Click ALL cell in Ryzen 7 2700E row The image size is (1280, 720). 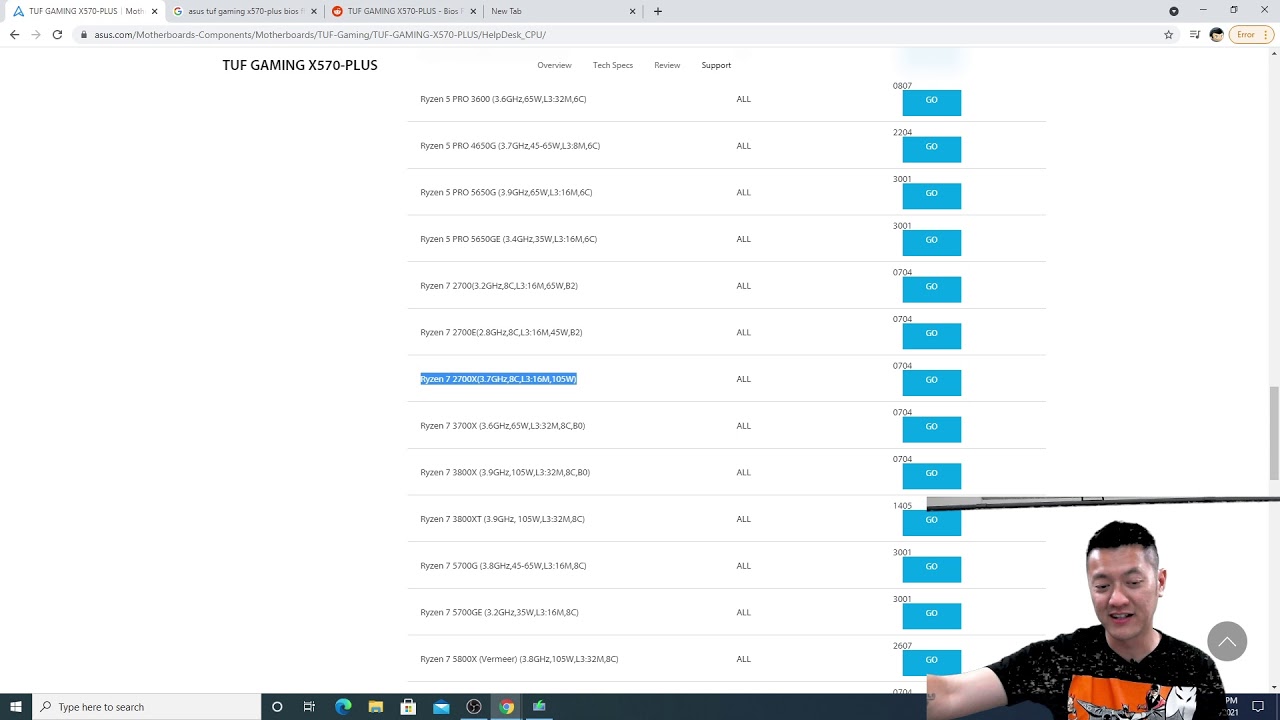click(x=743, y=332)
